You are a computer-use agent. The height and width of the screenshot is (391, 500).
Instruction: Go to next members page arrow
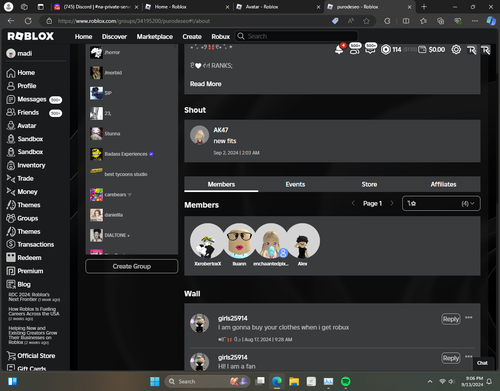[x=392, y=203]
